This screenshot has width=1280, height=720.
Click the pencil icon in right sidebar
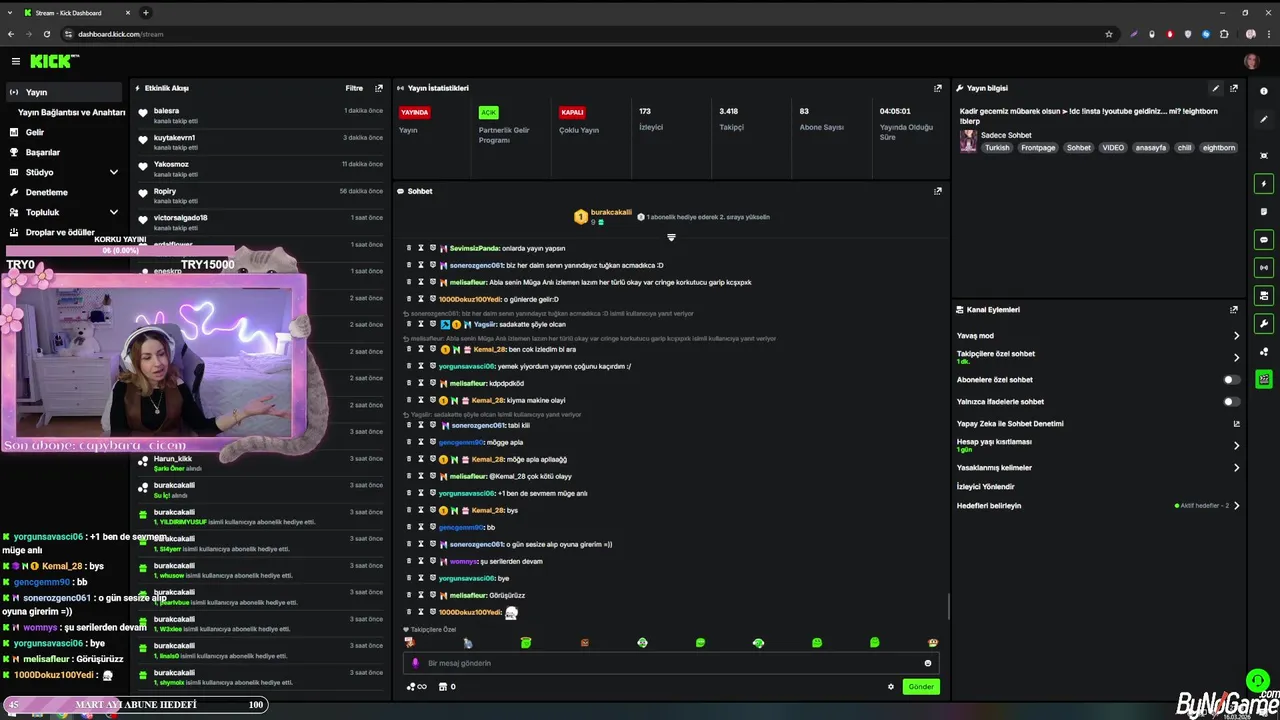click(1264, 119)
